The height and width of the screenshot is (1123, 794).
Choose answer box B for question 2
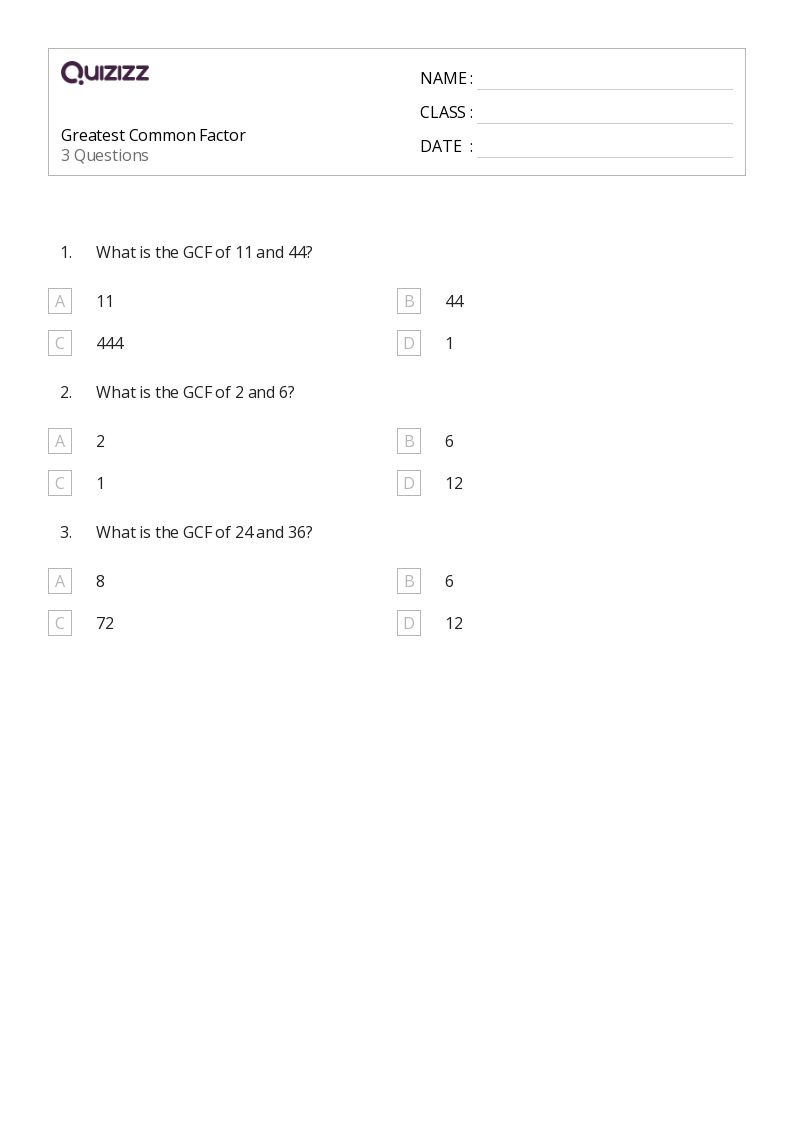pos(409,441)
